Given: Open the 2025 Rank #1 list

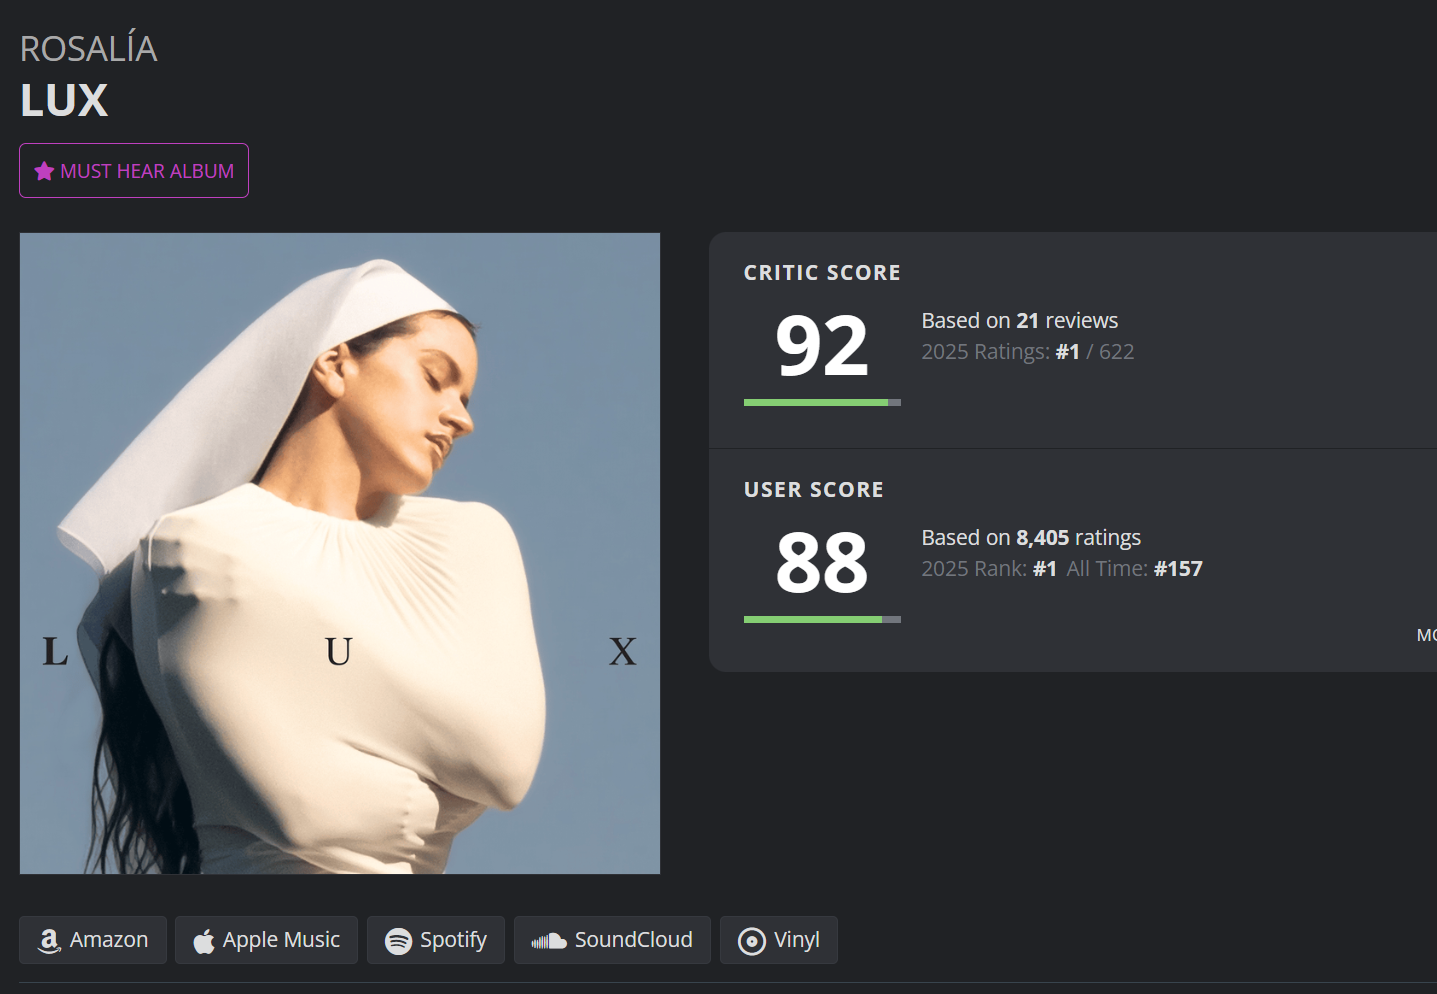Looking at the screenshot, I should pyautogui.click(x=1044, y=569).
